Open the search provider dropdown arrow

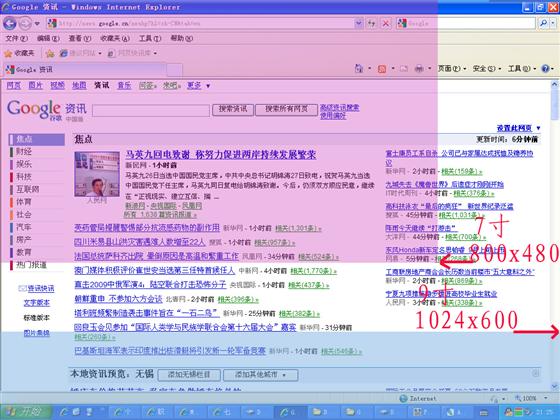point(553,24)
